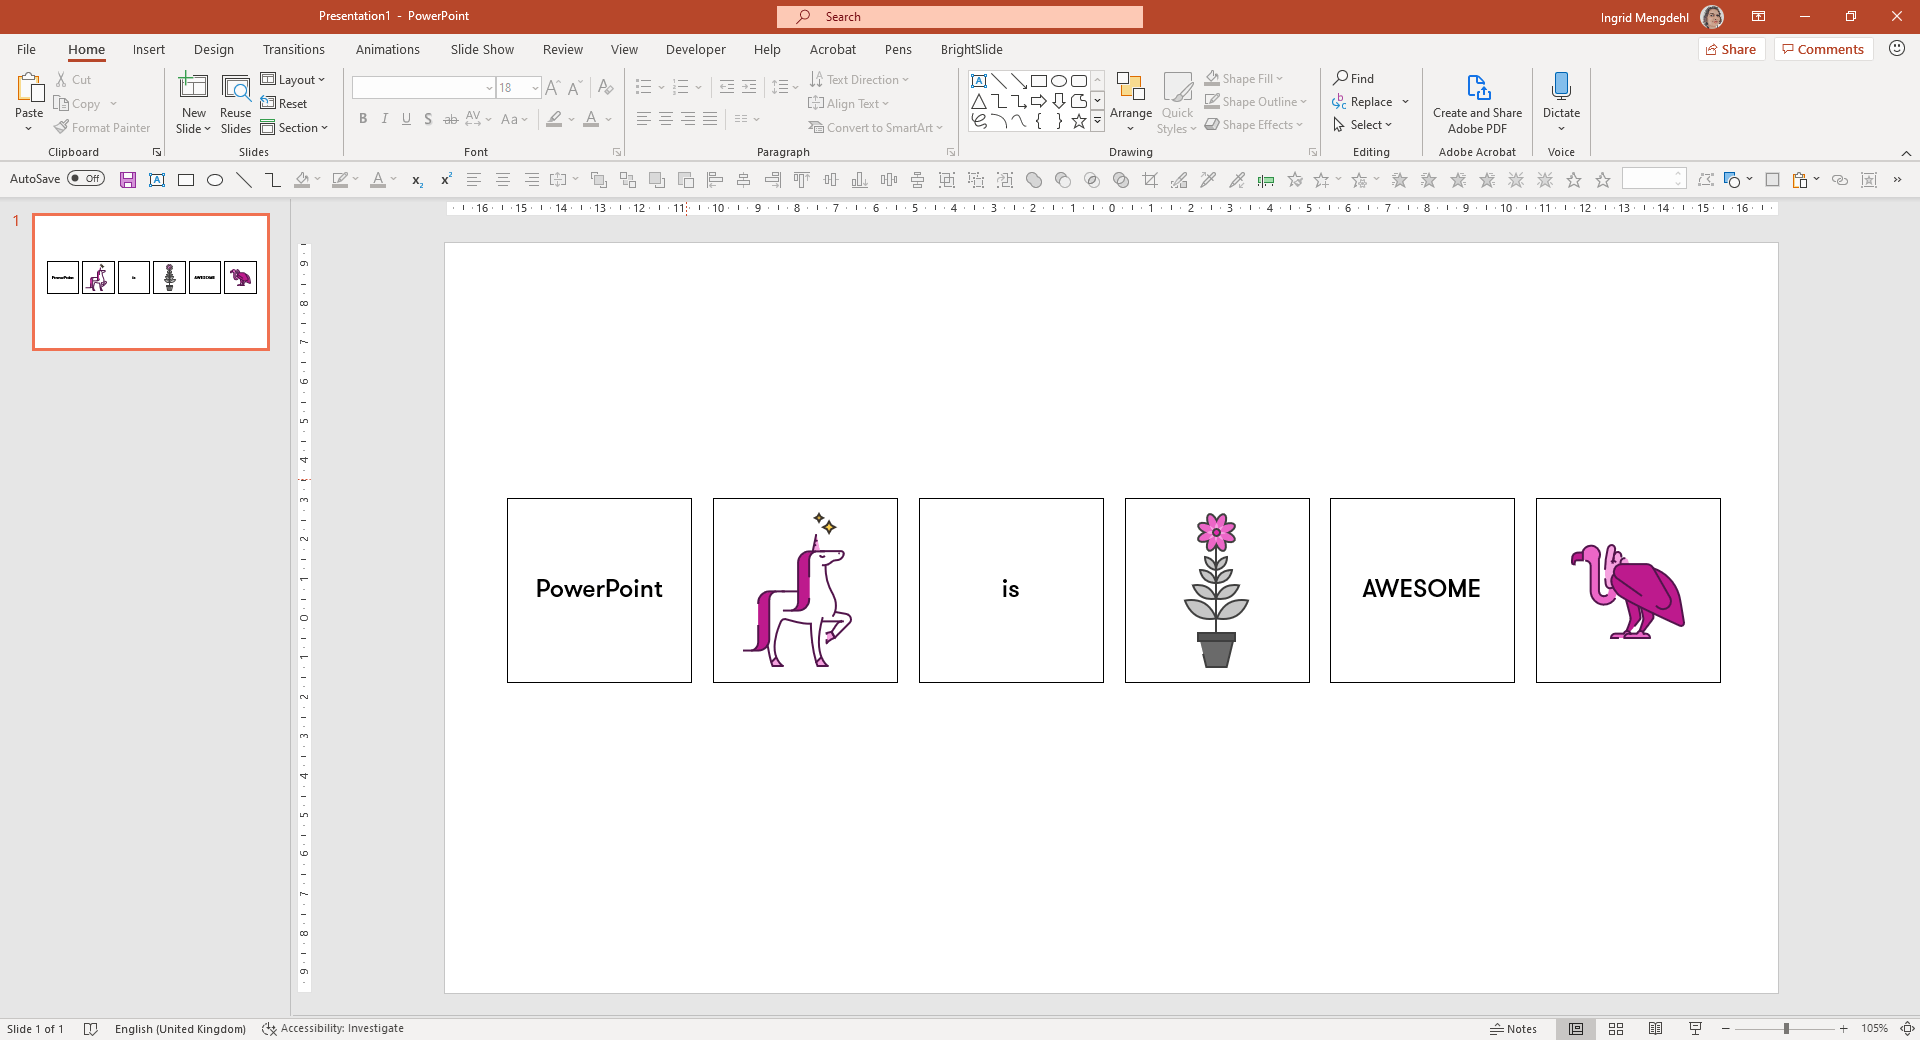The width and height of the screenshot is (1920, 1040).
Task: Click the Share button
Action: pyautogui.click(x=1731, y=49)
